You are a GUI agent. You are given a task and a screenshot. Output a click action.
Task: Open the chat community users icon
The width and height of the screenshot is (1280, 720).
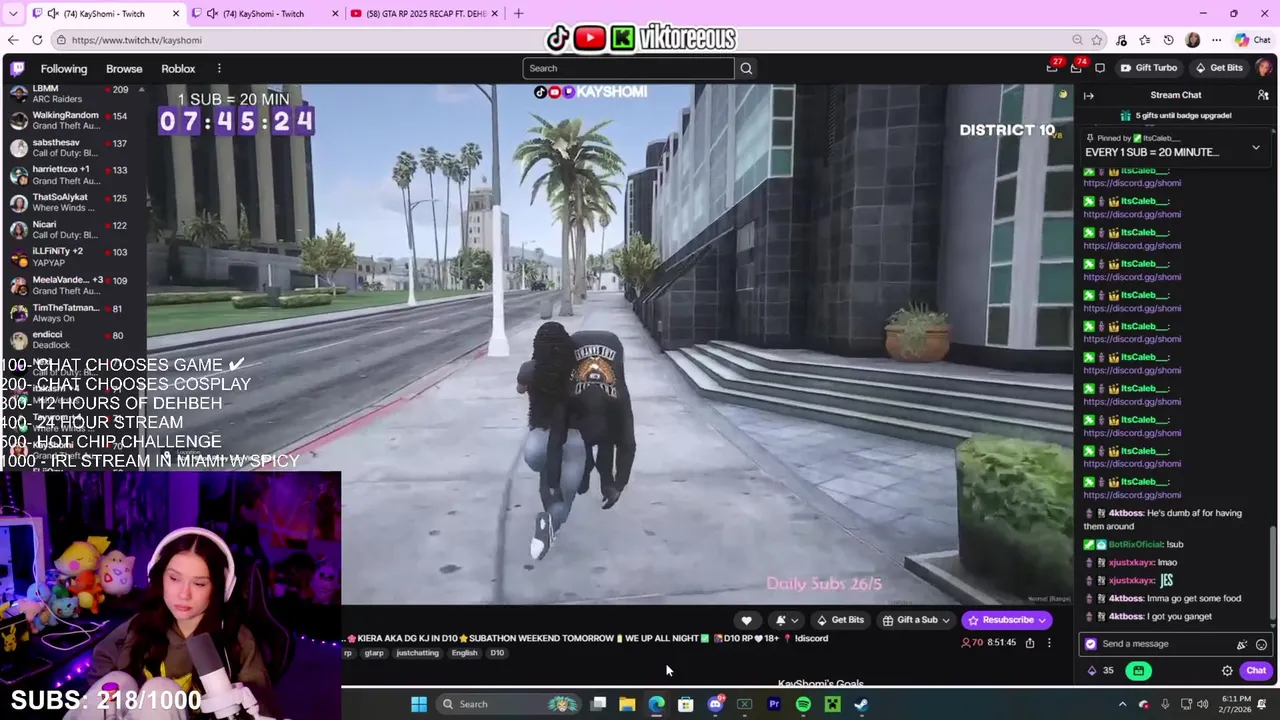coord(1263,95)
